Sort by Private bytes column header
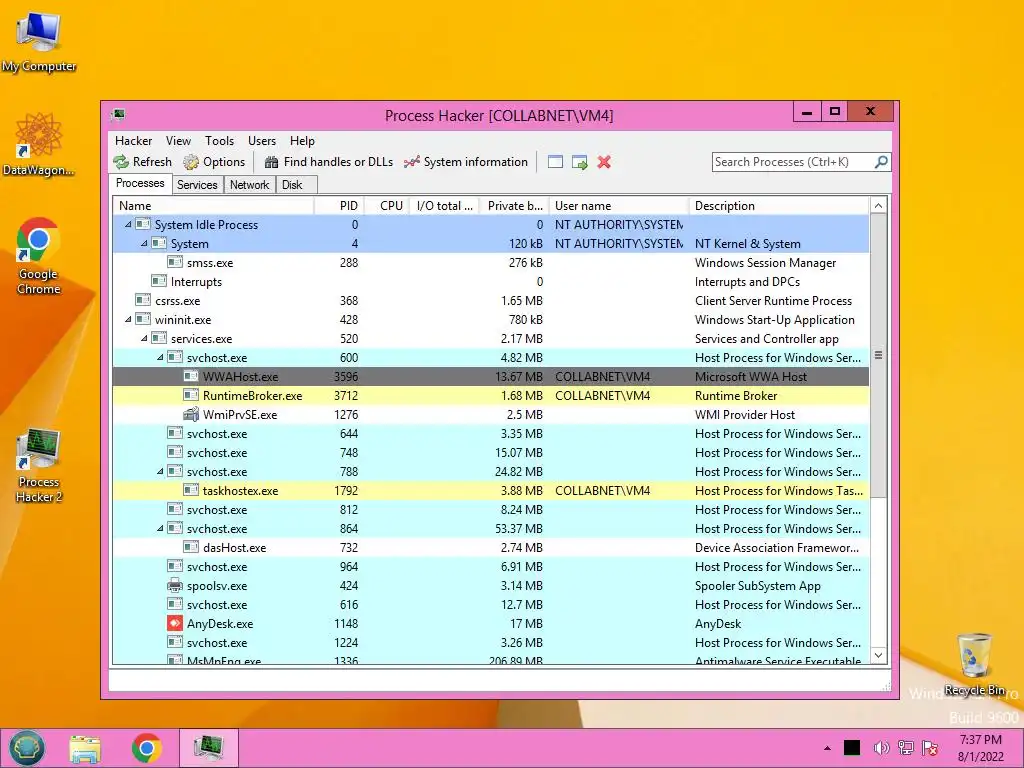 (514, 206)
